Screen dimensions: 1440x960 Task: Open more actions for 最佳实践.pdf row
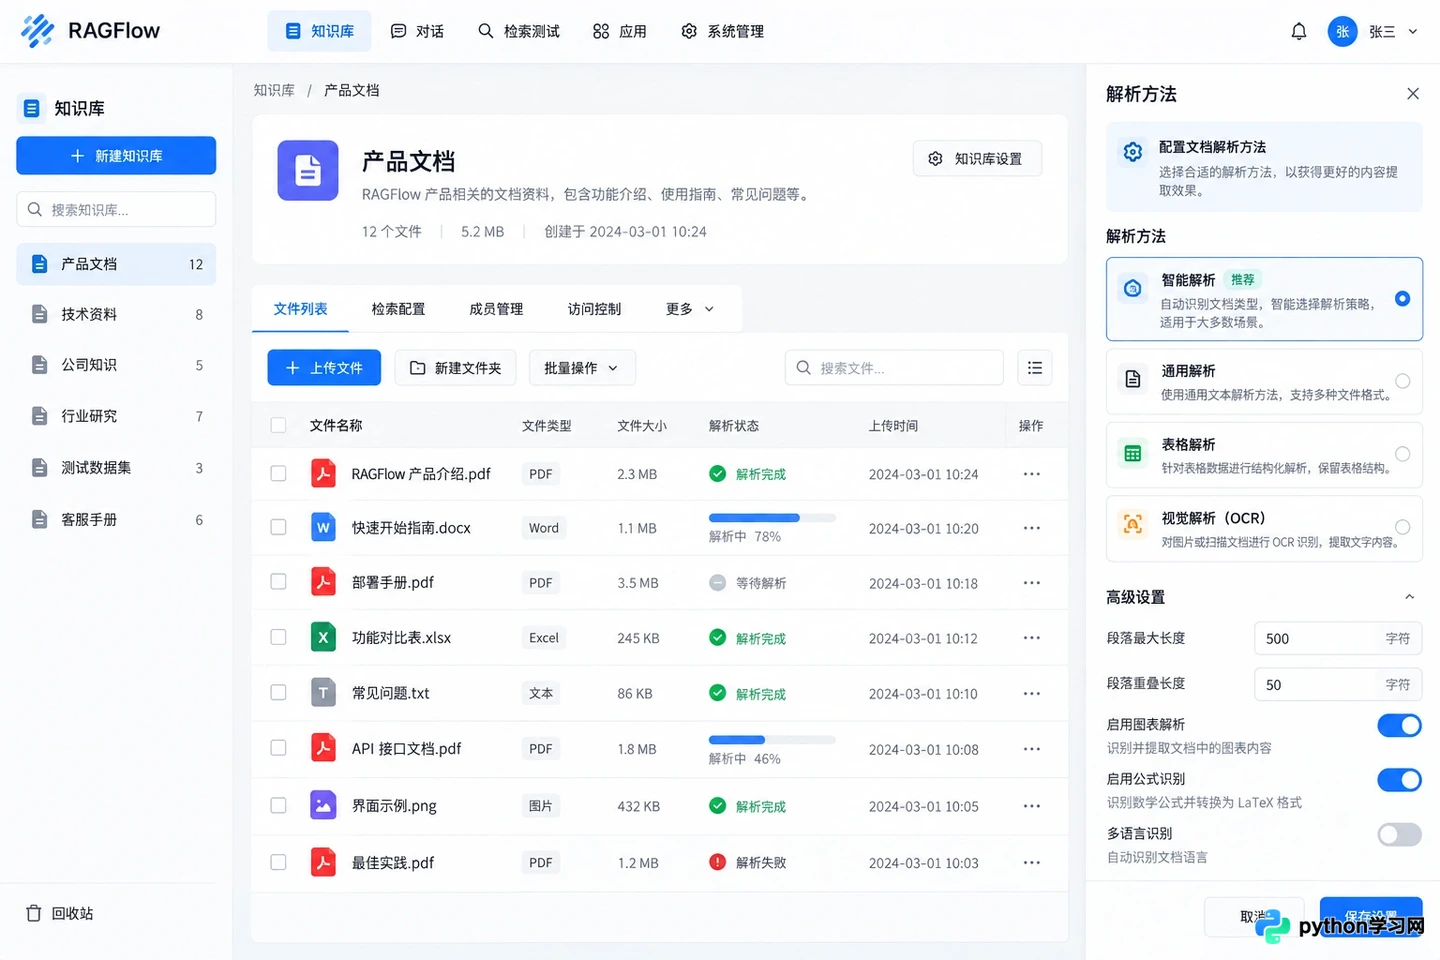[1032, 863]
